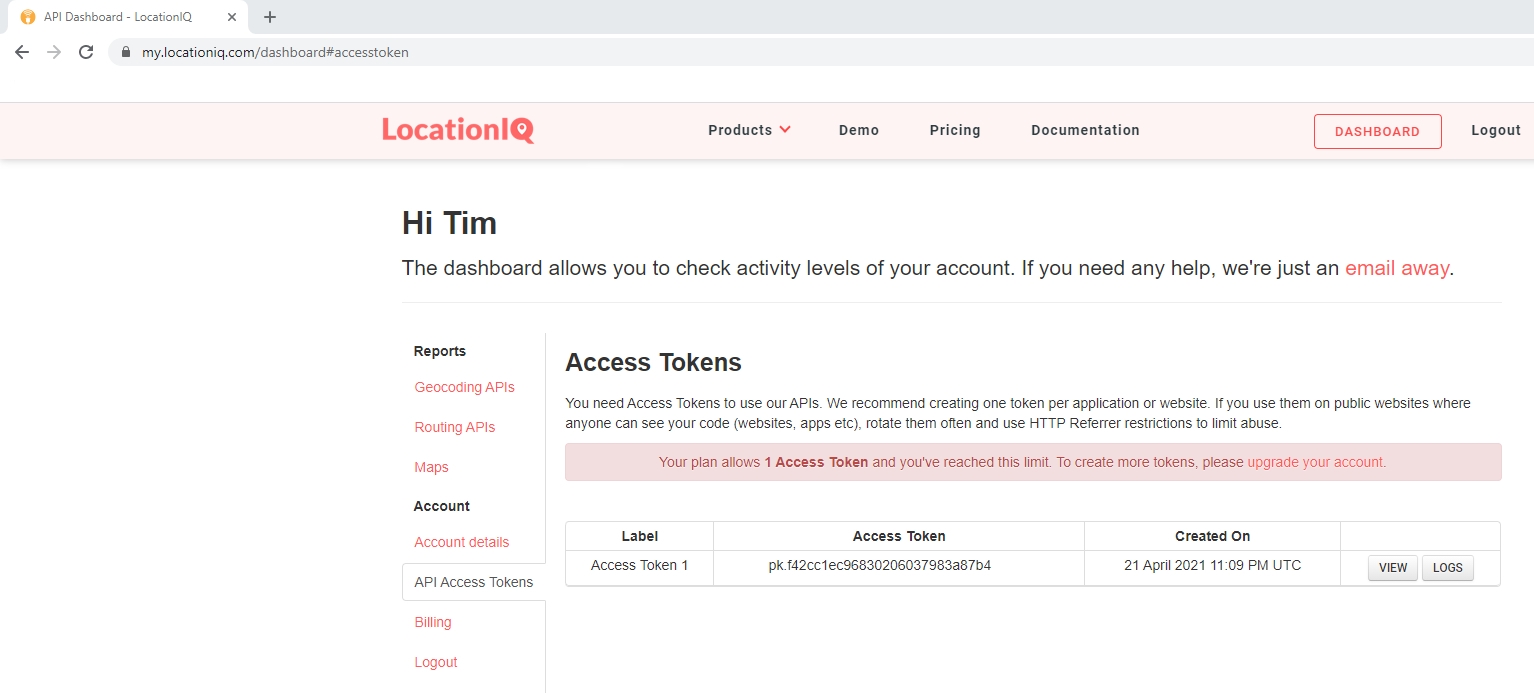Select Pricing from the navigation bar

[x=954, y=130]
